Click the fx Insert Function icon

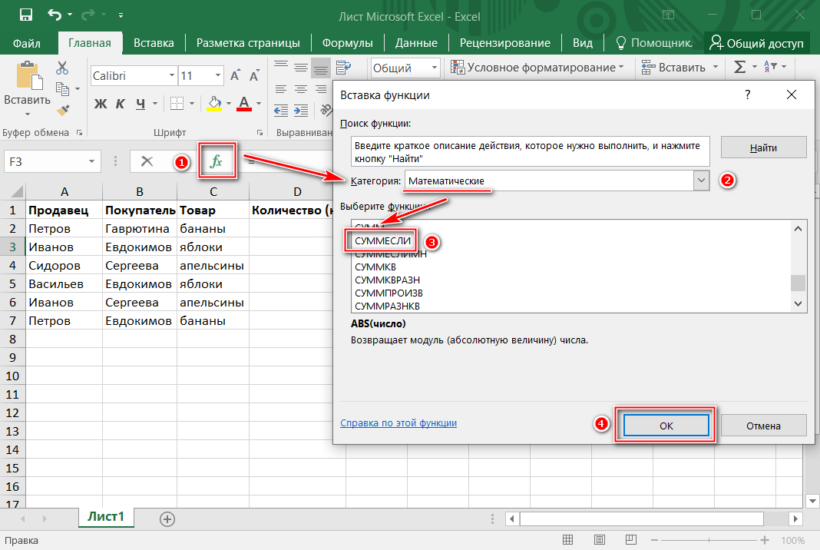215,161
